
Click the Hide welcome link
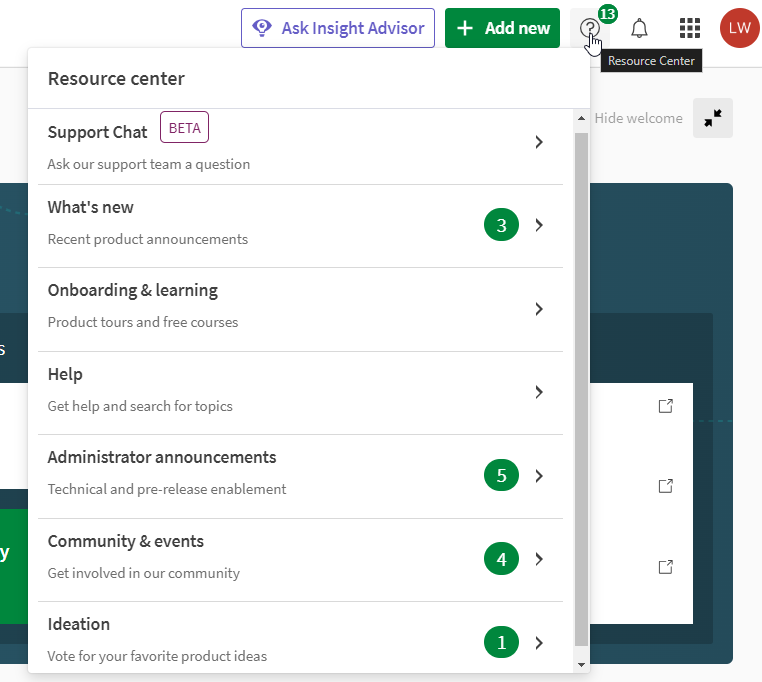638,118
